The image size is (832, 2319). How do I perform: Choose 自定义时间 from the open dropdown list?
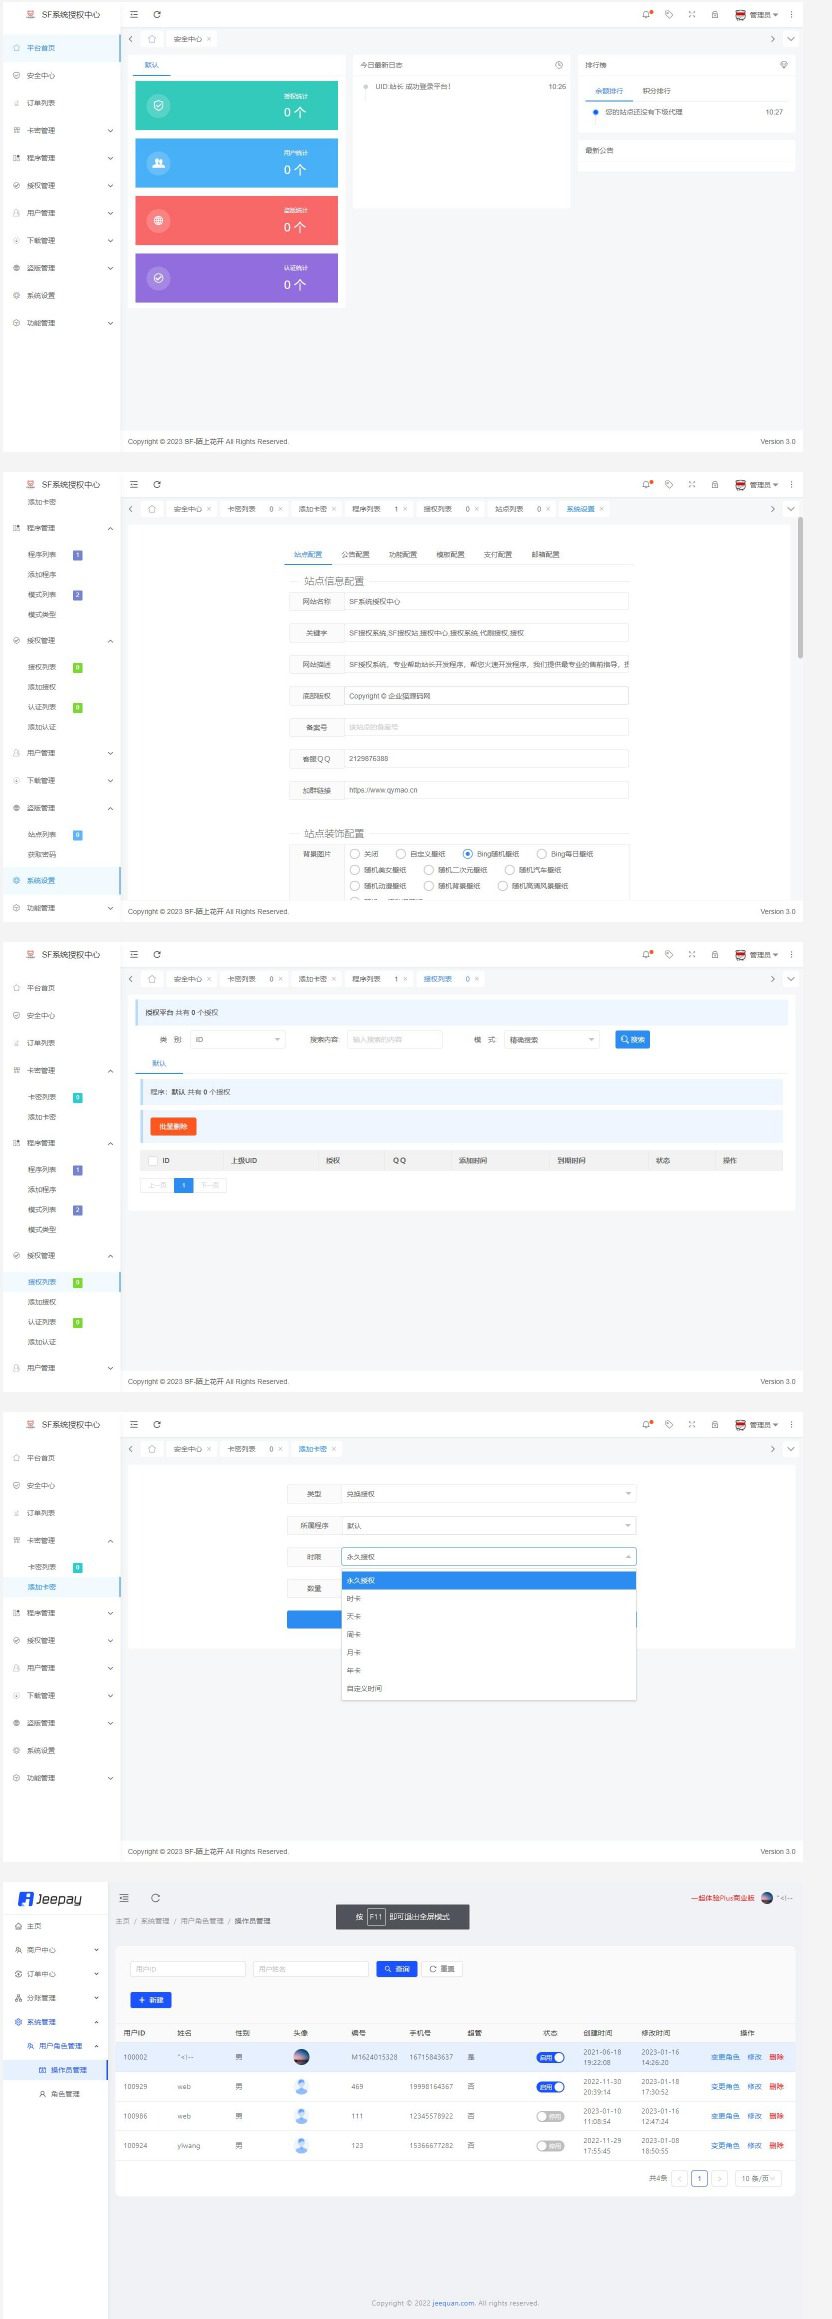365,1688
